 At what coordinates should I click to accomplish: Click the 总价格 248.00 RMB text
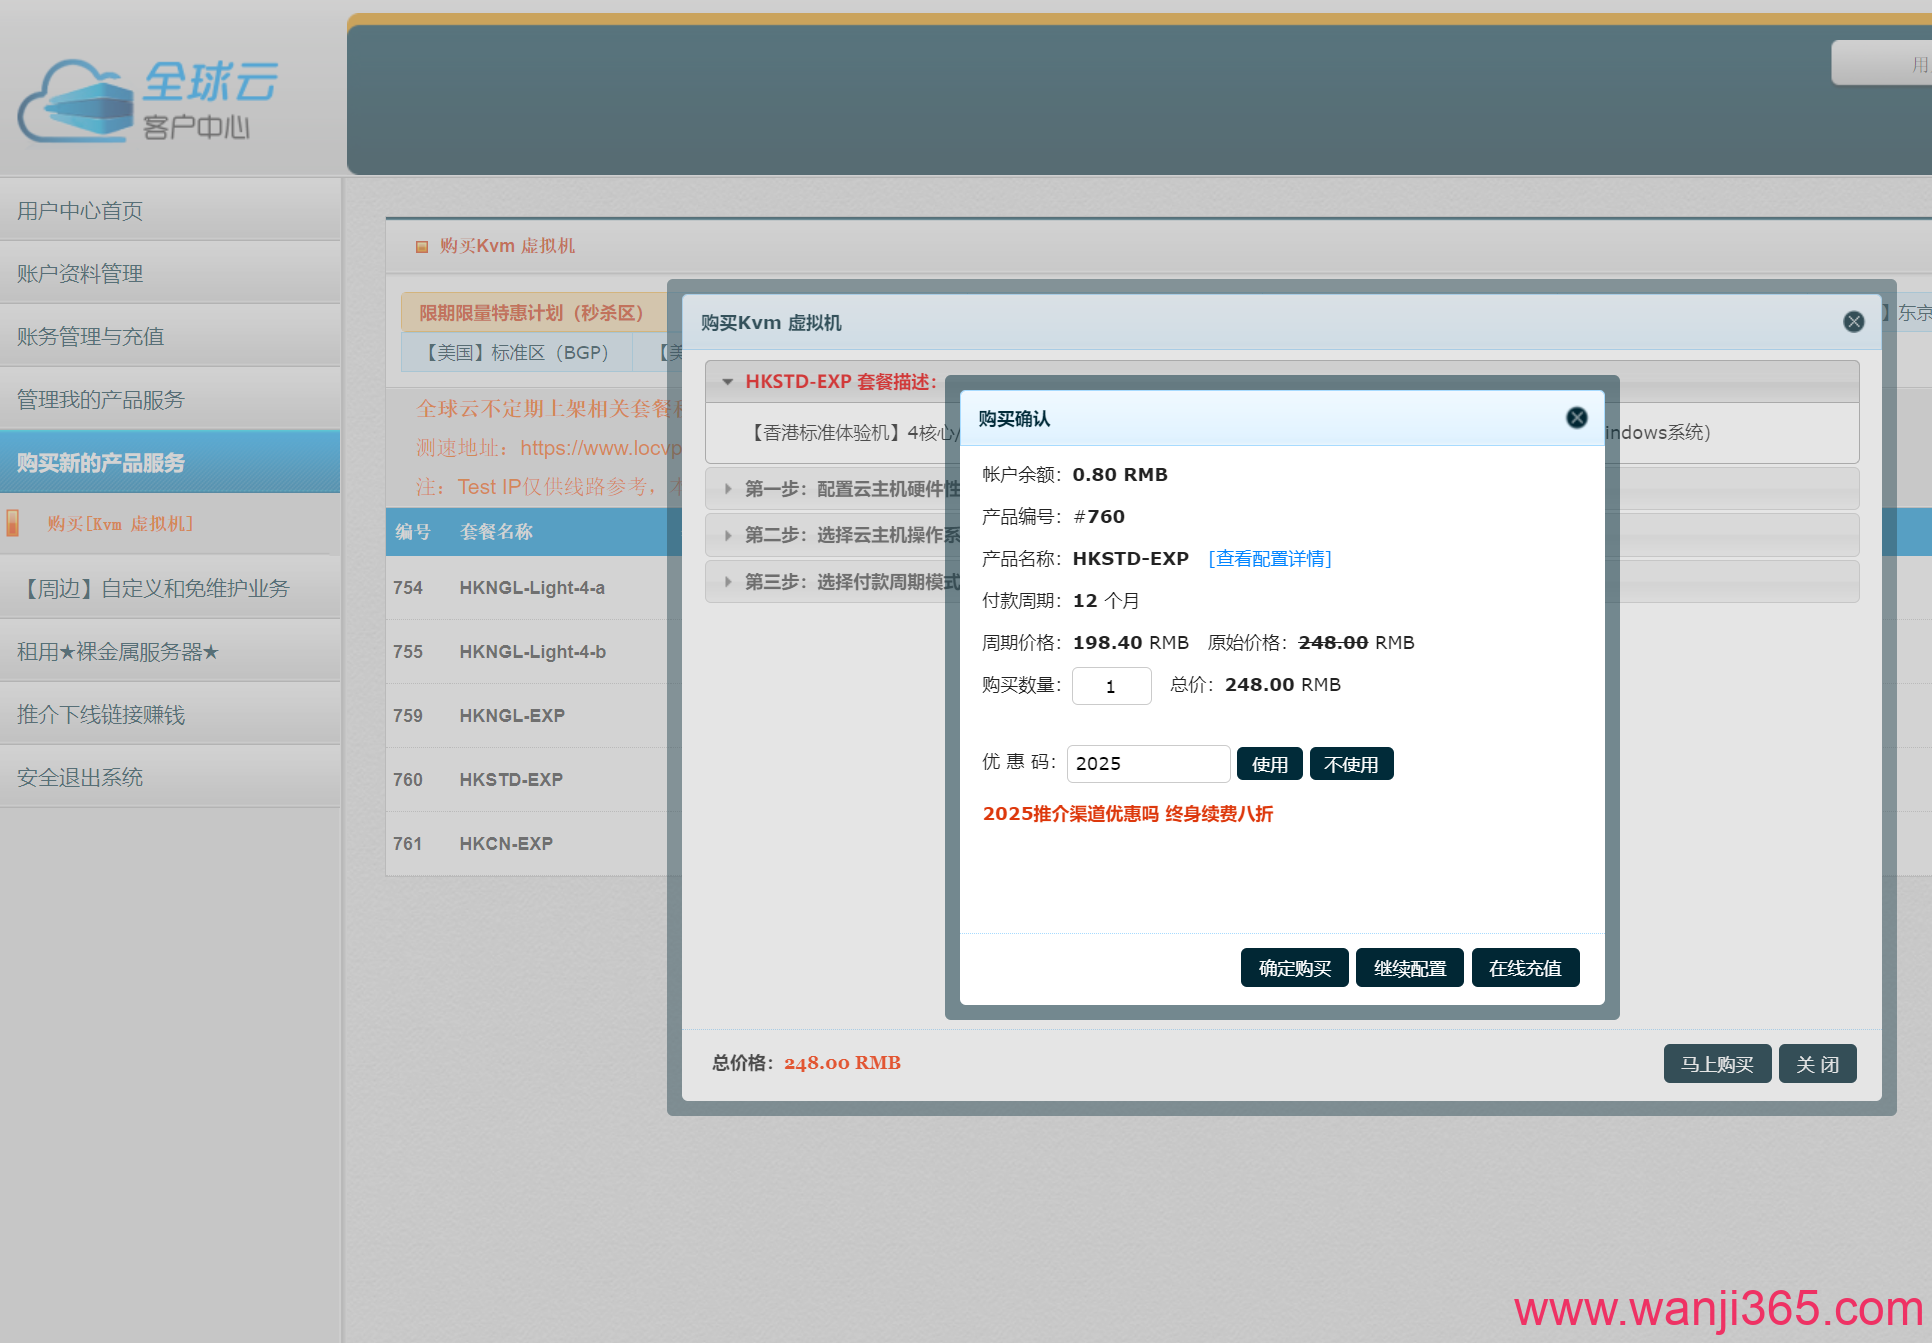(x=806, y=1063)
